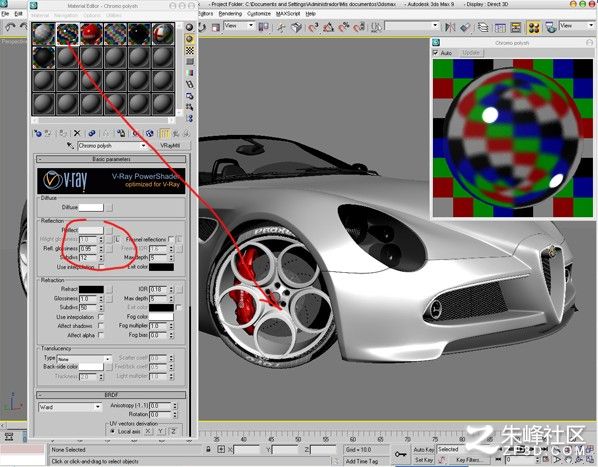Click Reset Map/Material X icon
The width and height of the screenshot is (598, 467).
coord(77,133)
